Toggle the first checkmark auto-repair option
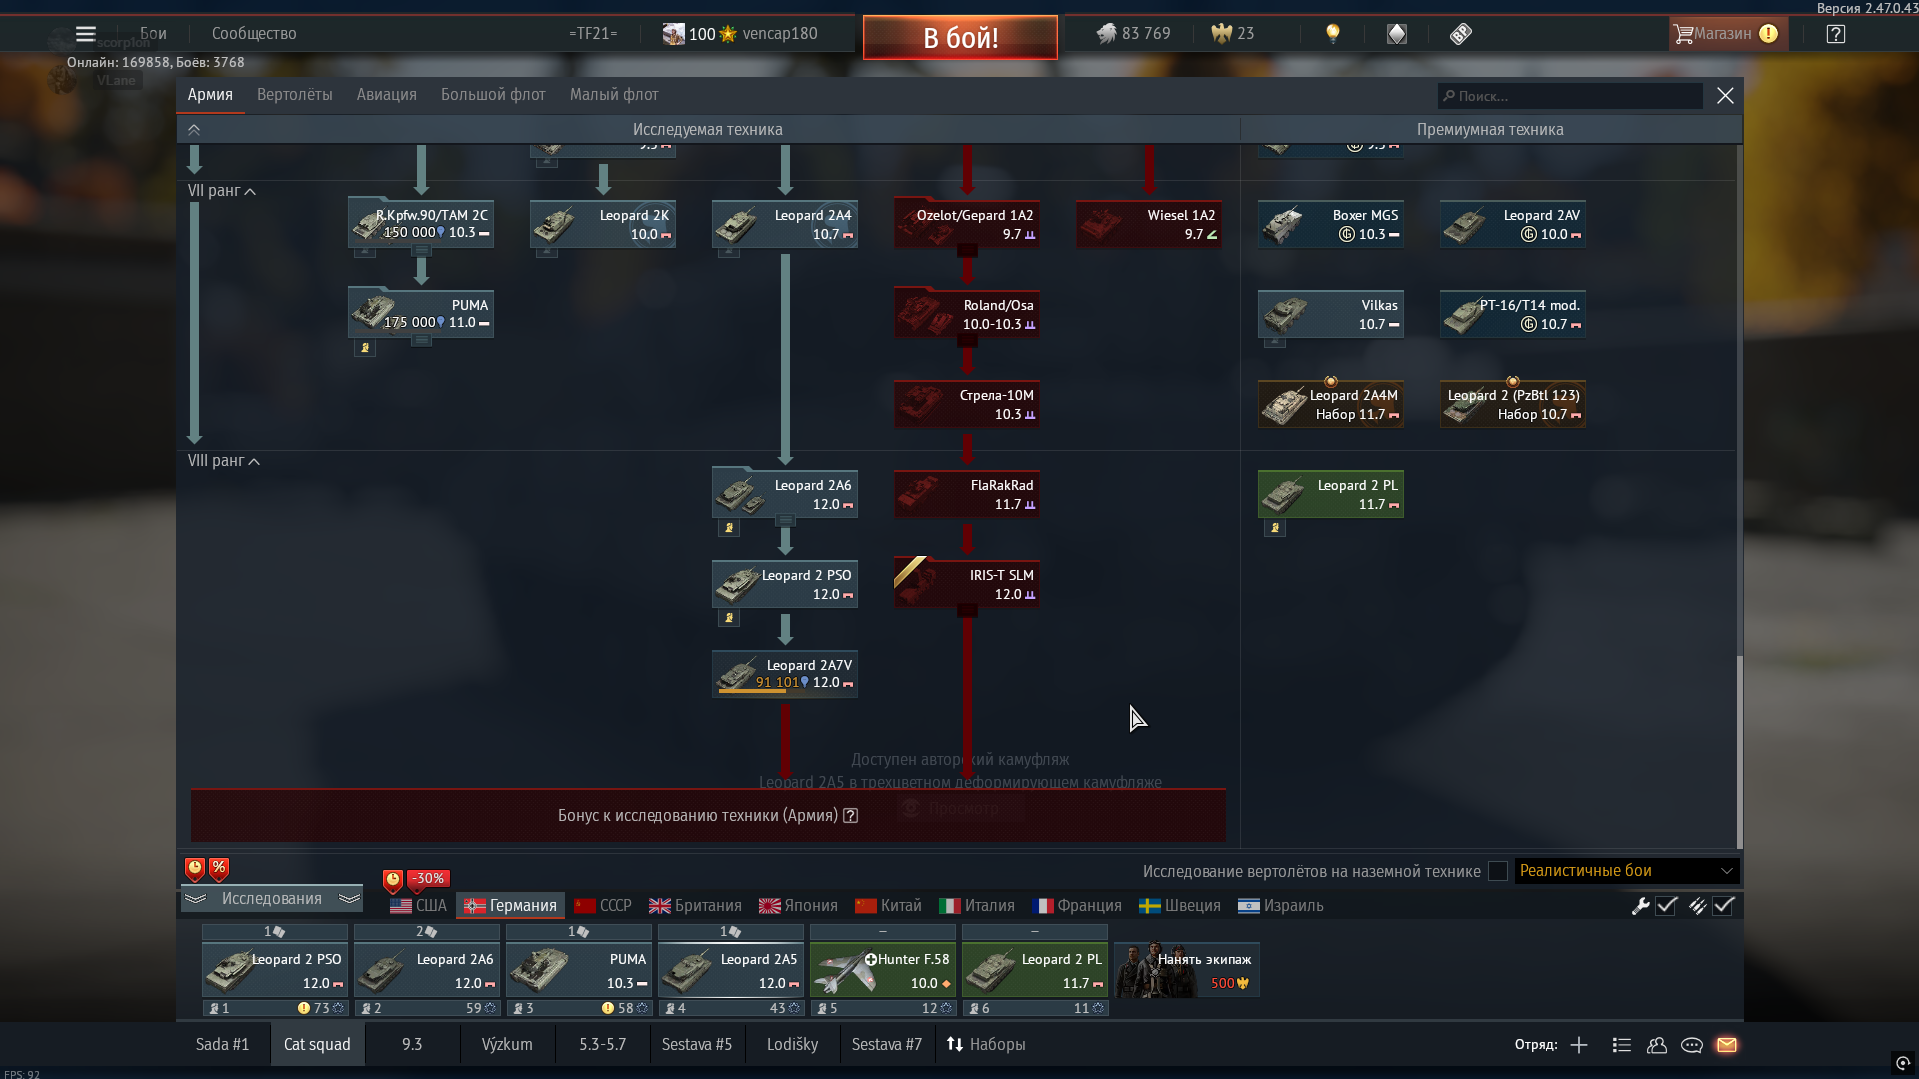Screen dimensions: 1919x1079 (x=1666, y=906)
